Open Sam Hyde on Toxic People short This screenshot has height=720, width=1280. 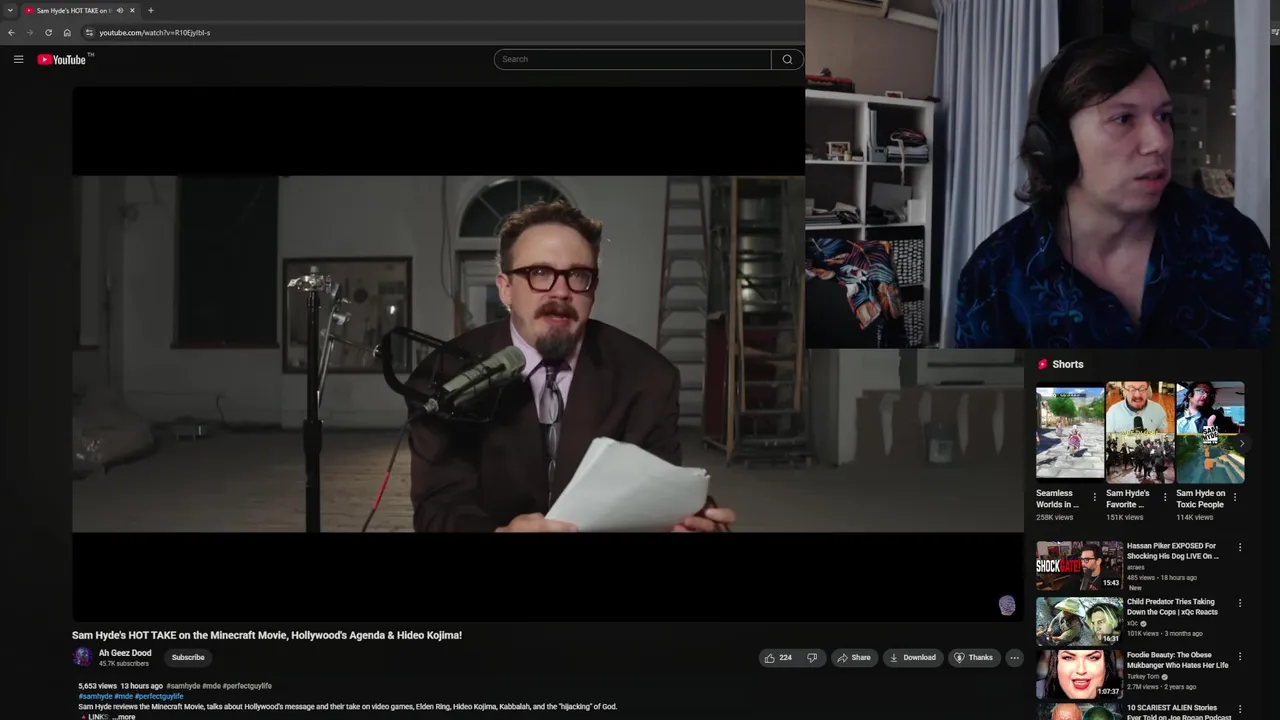(x=1210, y=432)
